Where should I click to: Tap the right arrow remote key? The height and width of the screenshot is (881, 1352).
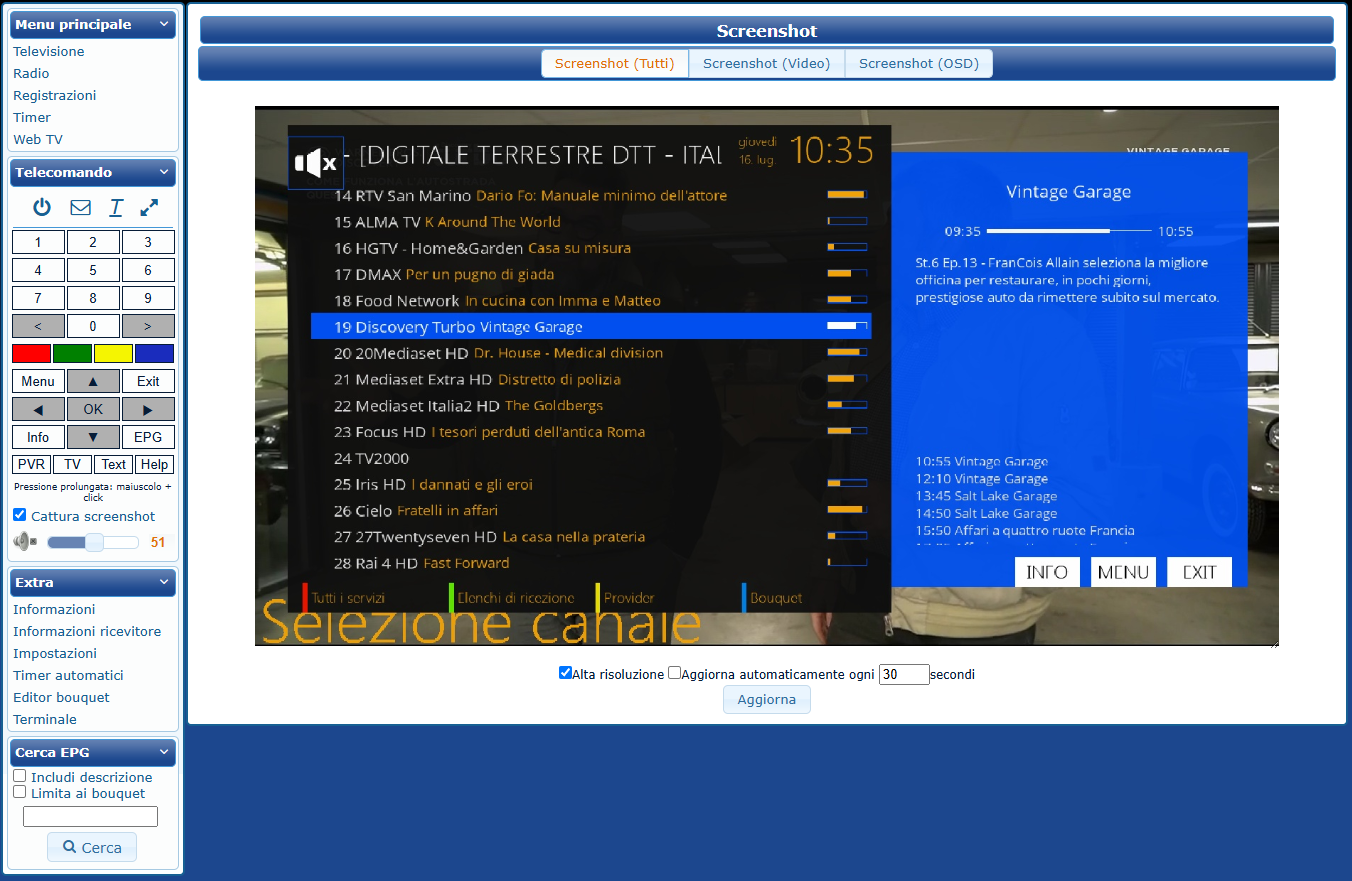148,409
